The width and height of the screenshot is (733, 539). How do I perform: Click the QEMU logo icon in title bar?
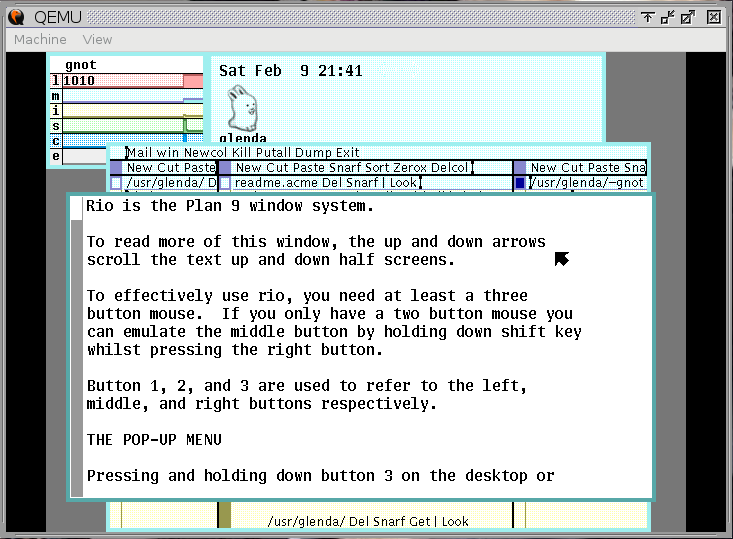tap(17, 17)
